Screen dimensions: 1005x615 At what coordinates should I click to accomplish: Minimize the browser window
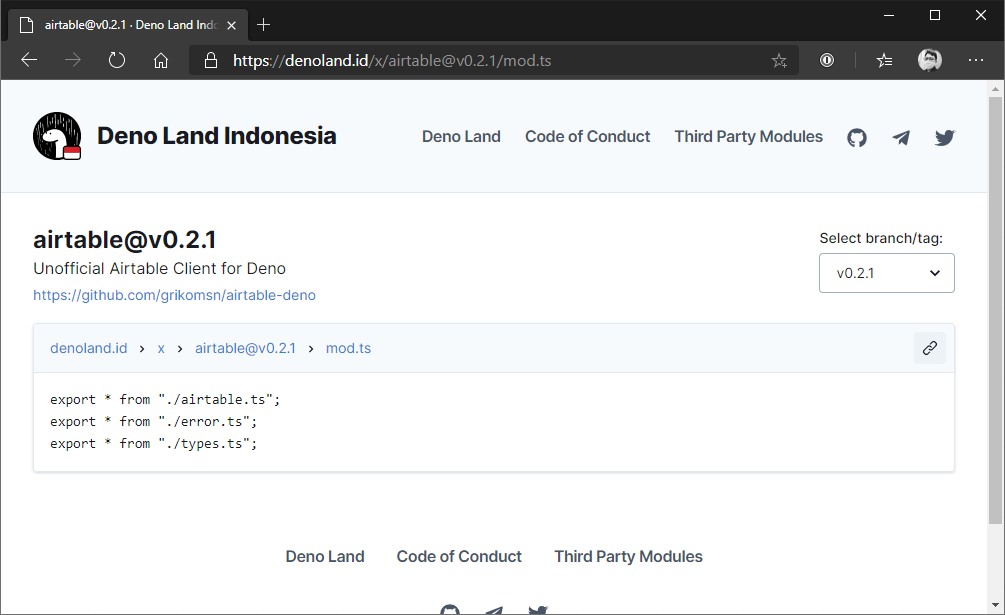click(889, 15)
